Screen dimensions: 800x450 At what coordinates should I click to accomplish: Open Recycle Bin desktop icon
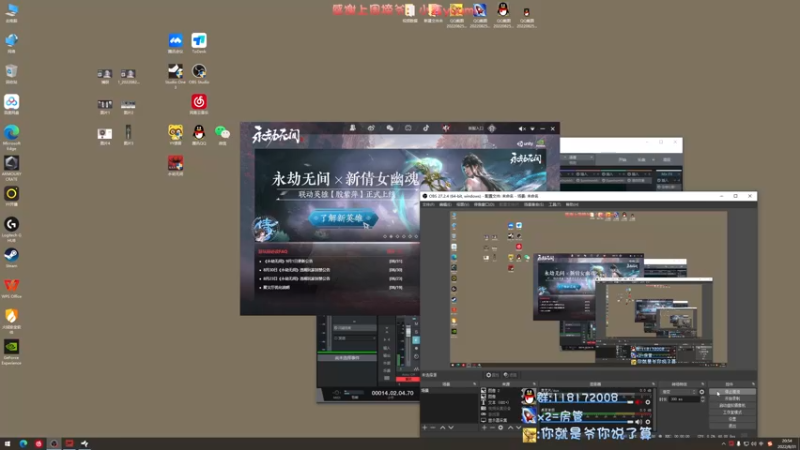coord(11,73)
